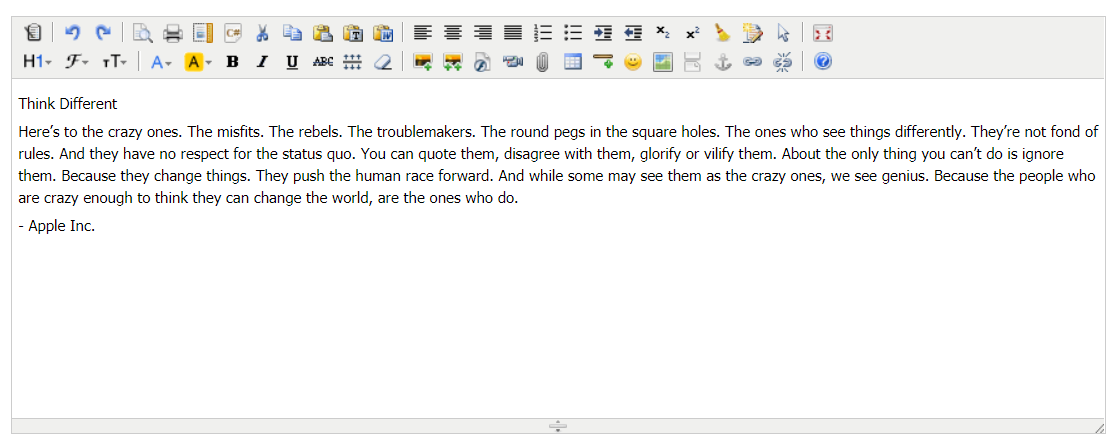Remove hyperlink with broken chain icon
This screenshot has width=1117, height=447.
[x=783, y=62]
